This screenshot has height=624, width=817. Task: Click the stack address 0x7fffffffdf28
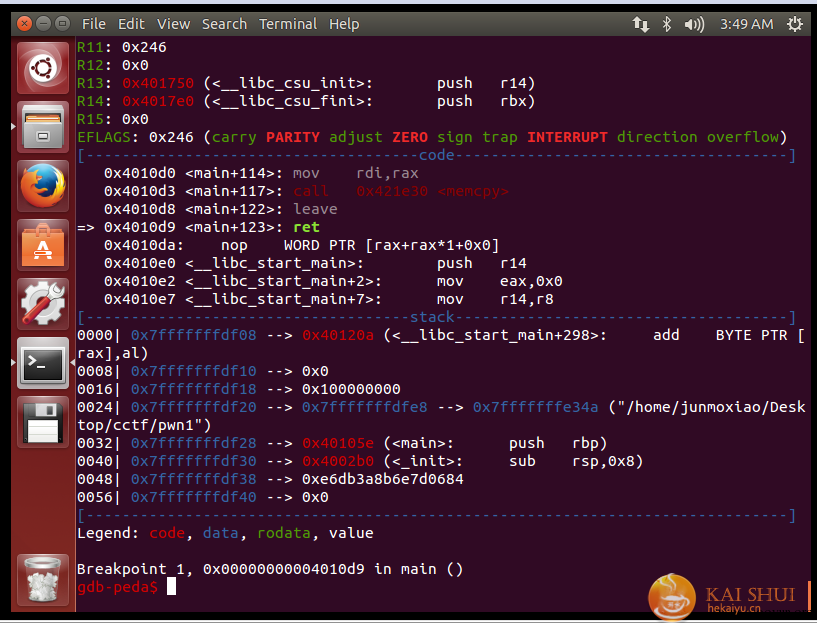click(x=193, y=443)
